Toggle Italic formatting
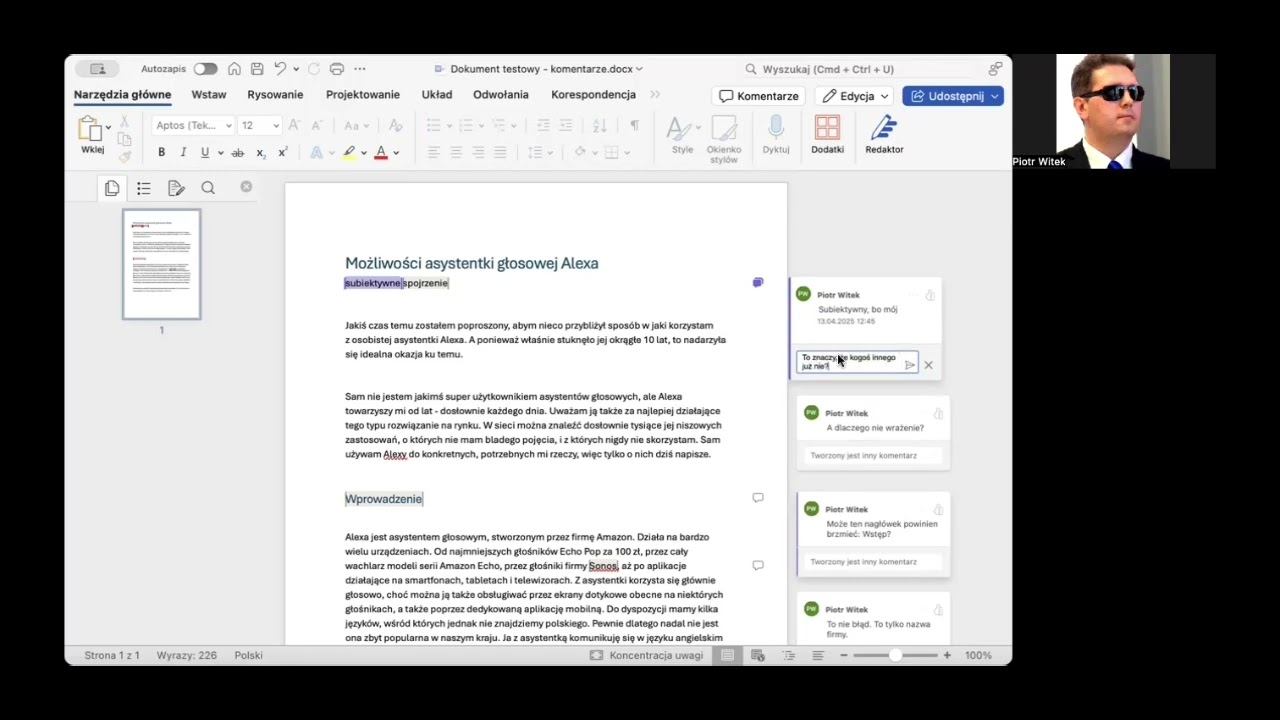 click(x=183, y=152)
